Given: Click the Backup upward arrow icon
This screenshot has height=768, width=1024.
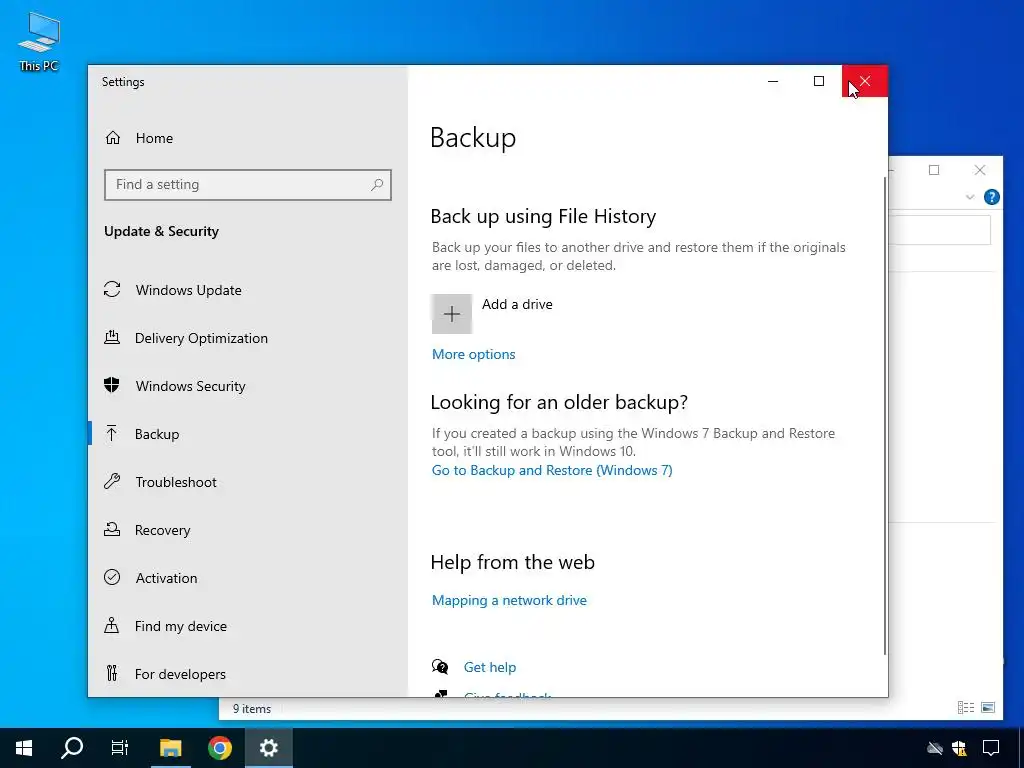Looking at the screenshot, I should click(x=112, y=433).
